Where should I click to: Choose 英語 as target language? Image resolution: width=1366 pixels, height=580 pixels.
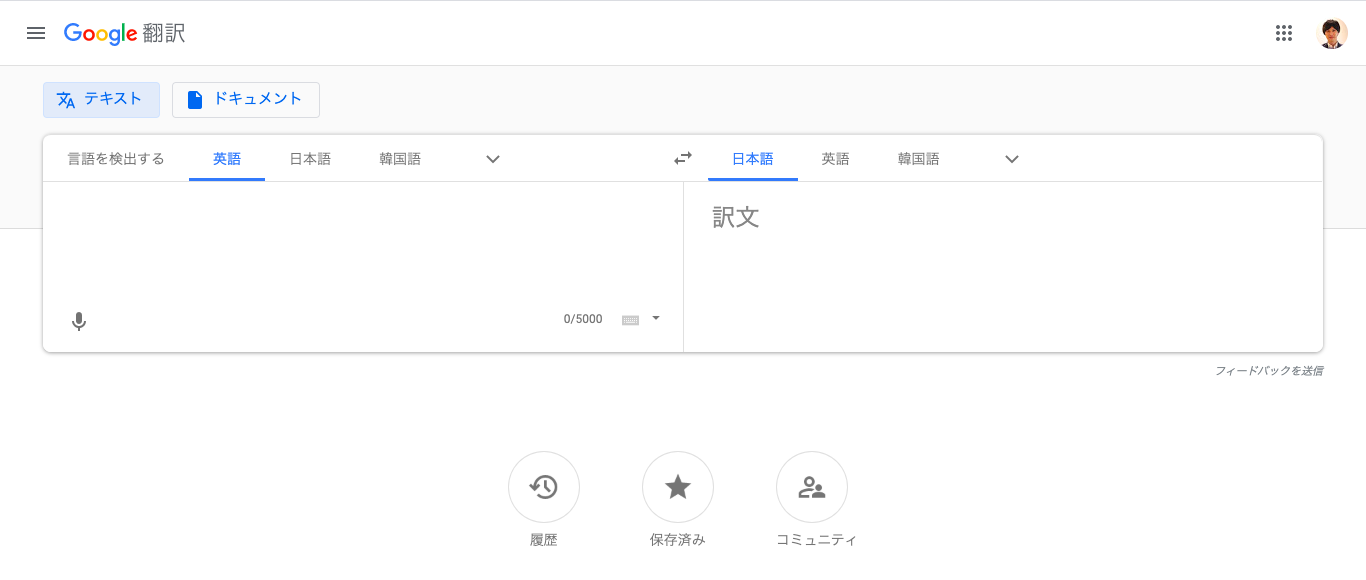click(x=835, y=159)
